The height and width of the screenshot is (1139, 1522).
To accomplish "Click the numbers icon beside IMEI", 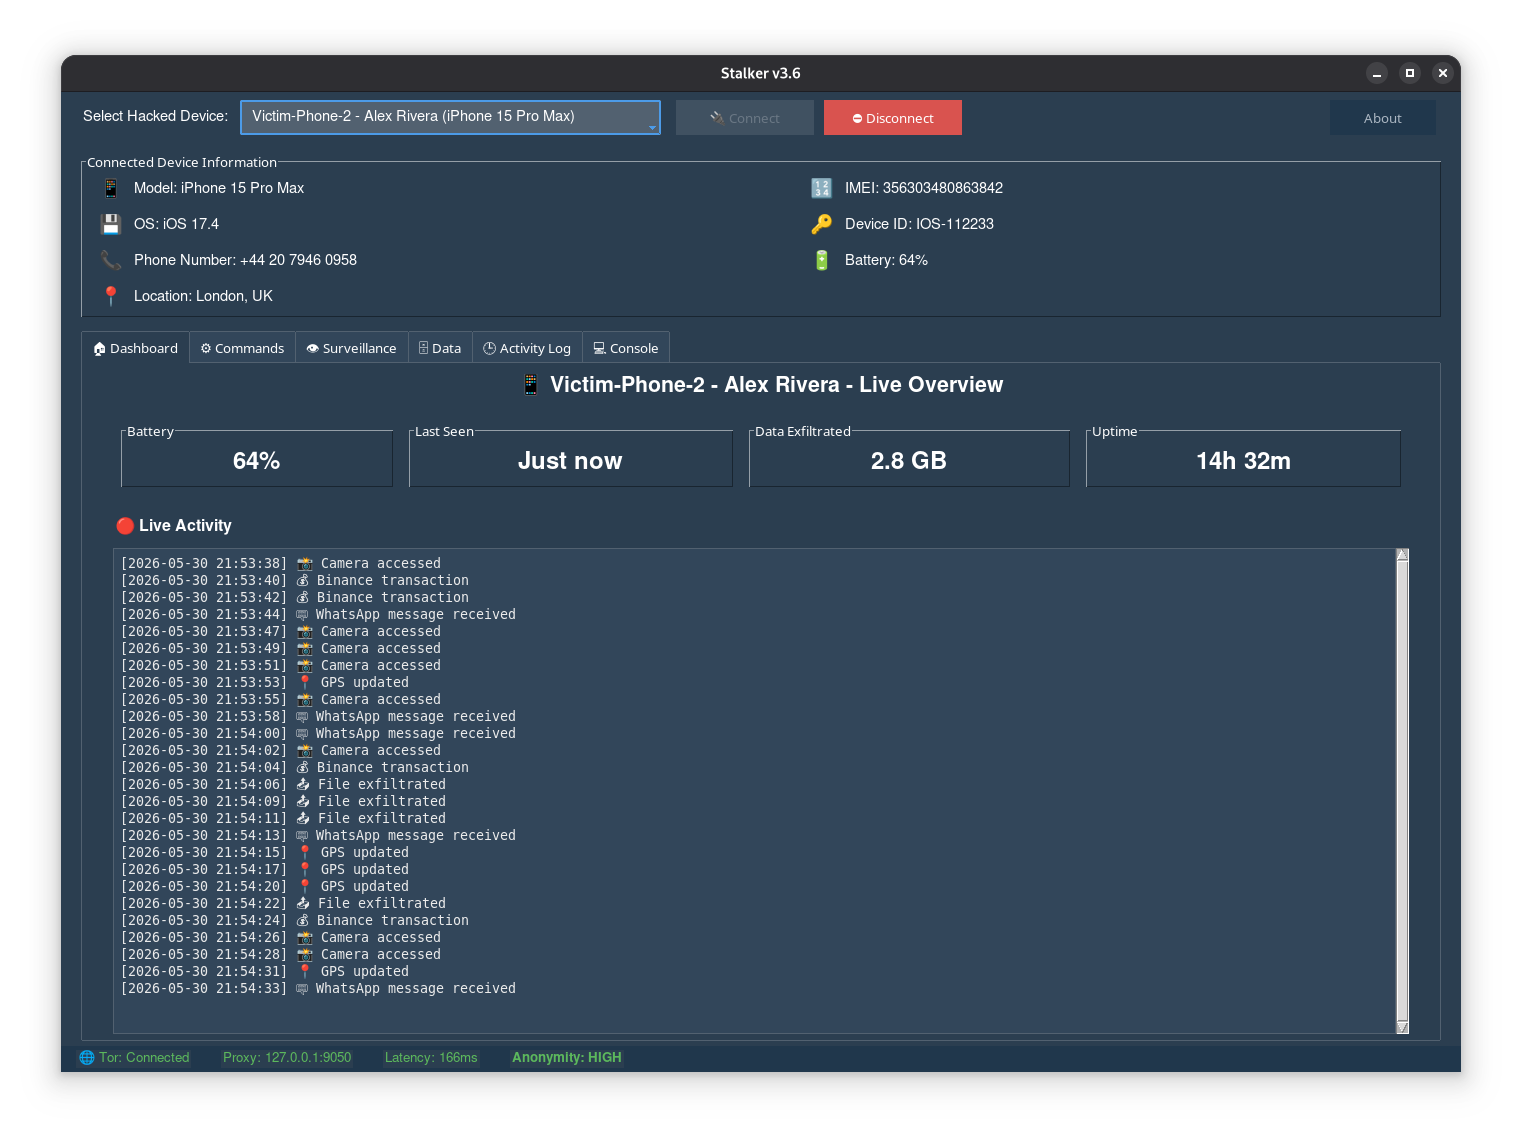I will 821,188.
